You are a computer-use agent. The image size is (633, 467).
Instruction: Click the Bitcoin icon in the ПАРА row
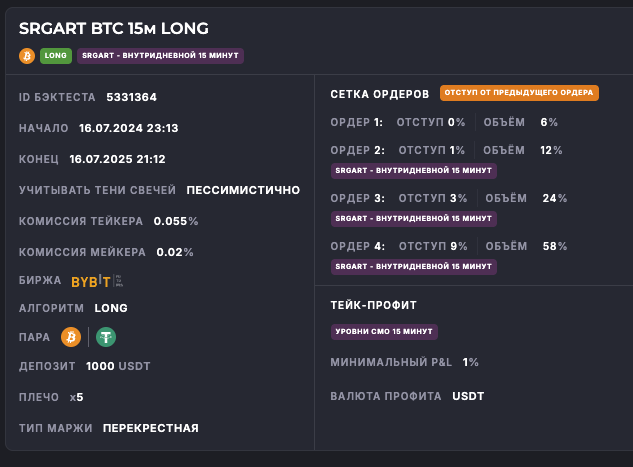(70, 337)
